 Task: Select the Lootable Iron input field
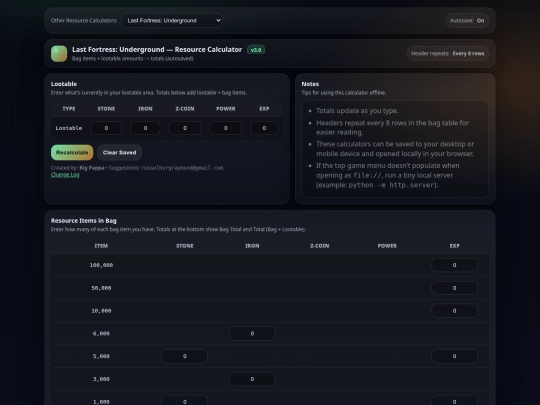pyautogui.click(x=145, y=128)
